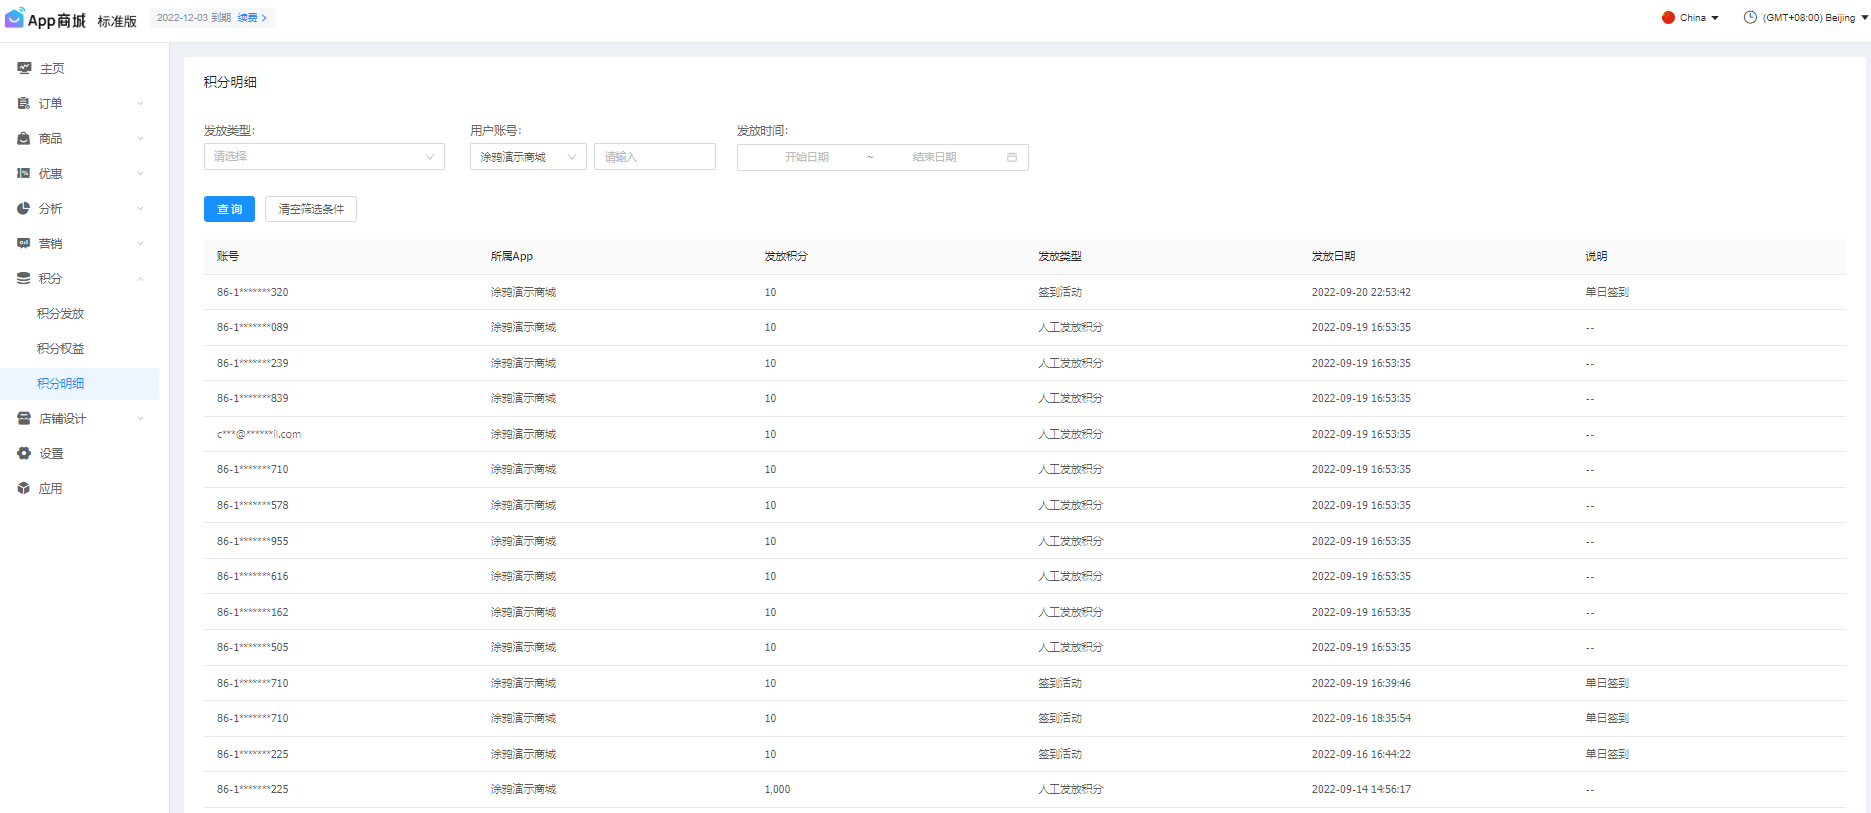Image resolution: width=1871 pixels, height=813 pixels.
Task: Click the 结束日期 end date field
Action: [x=934, y=157]
